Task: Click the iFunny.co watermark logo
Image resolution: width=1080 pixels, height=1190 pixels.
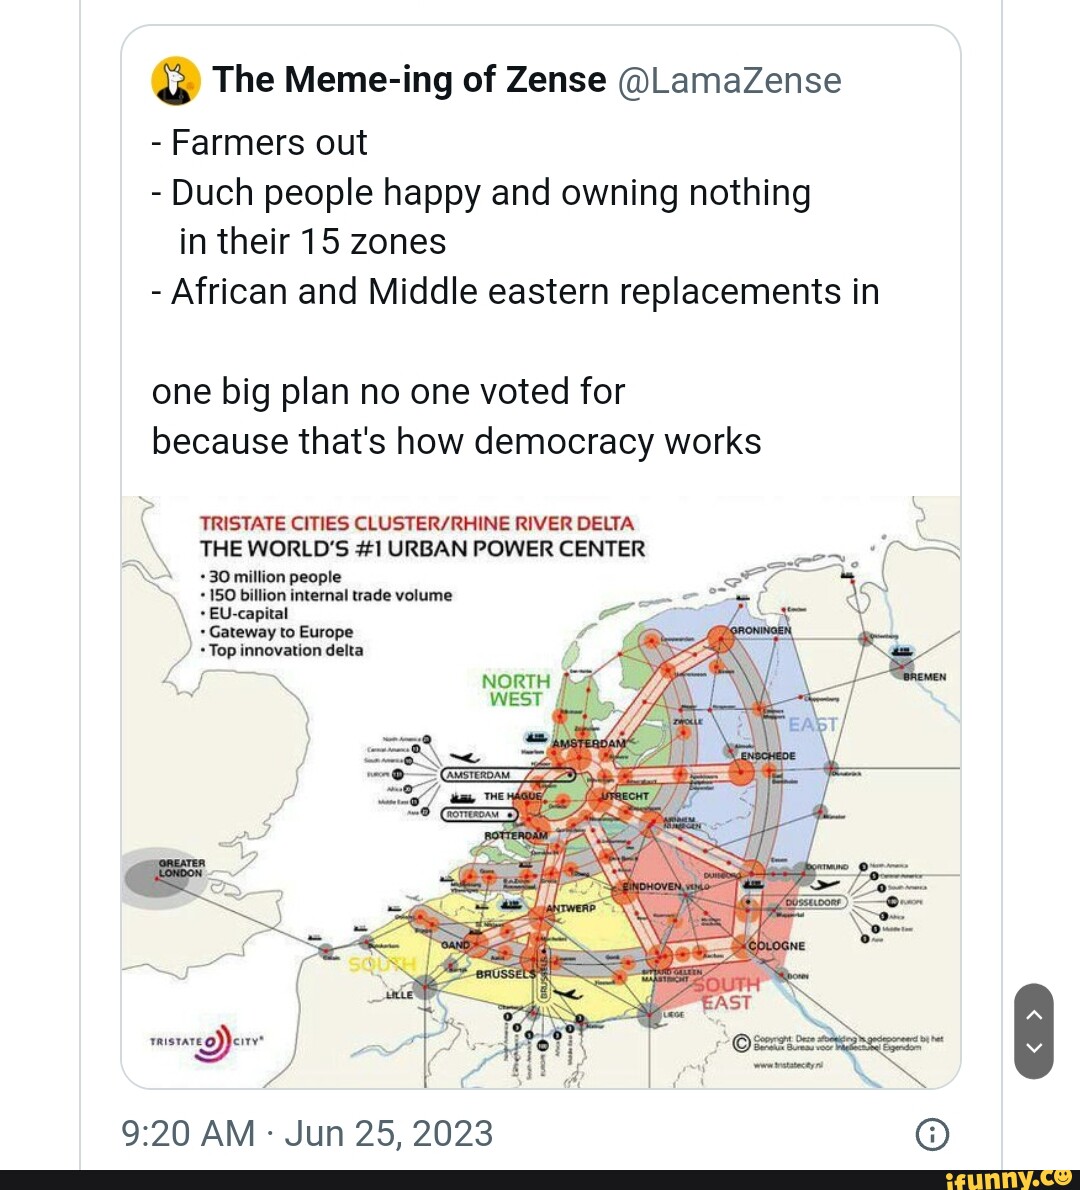Action: 1008,1179
